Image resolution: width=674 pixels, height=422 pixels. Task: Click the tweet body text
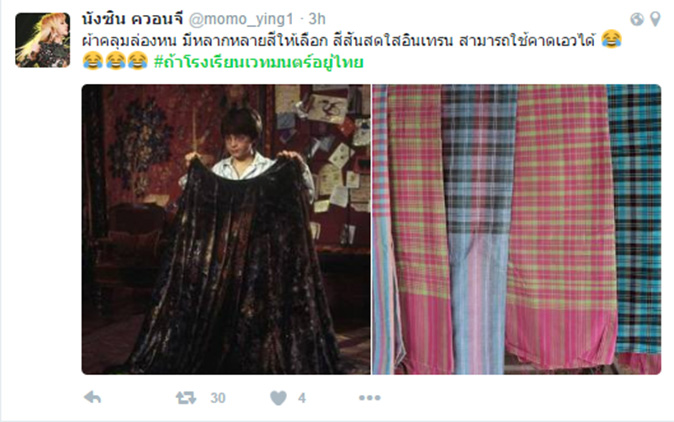pyautogui.click(x=339, y=40)
